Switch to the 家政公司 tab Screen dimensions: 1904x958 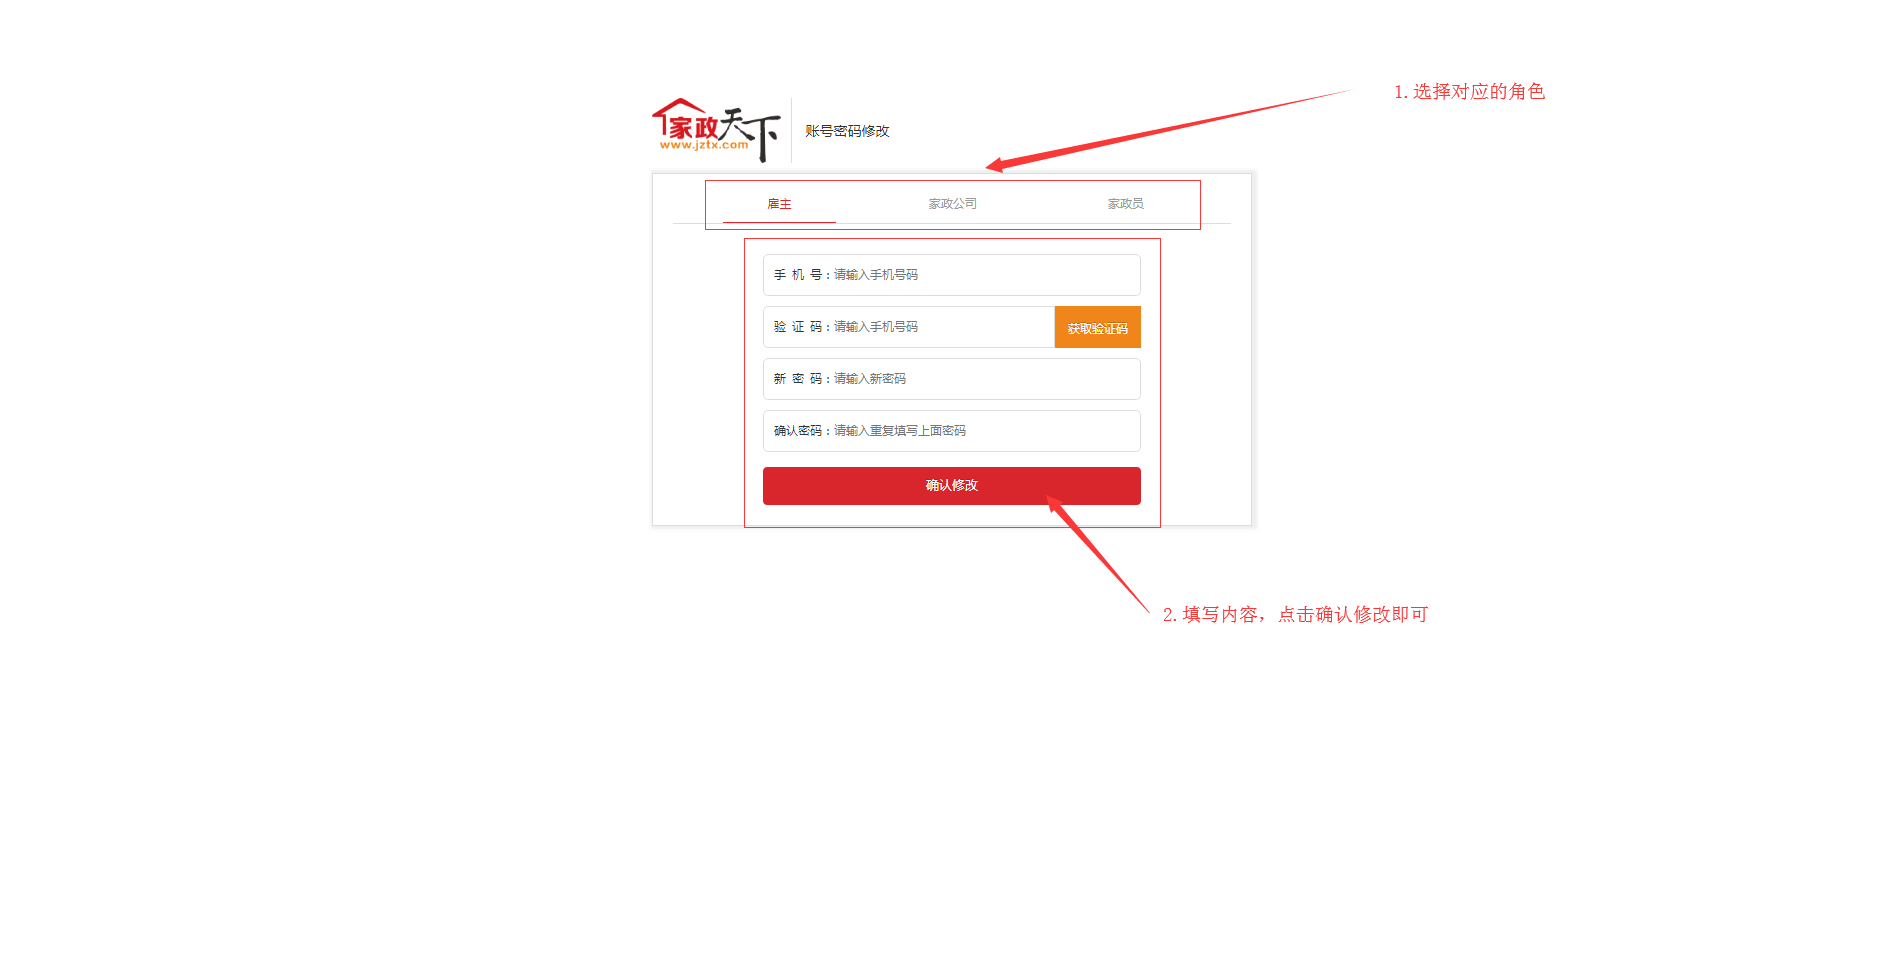pyautogui.click(x=952, y=203)
